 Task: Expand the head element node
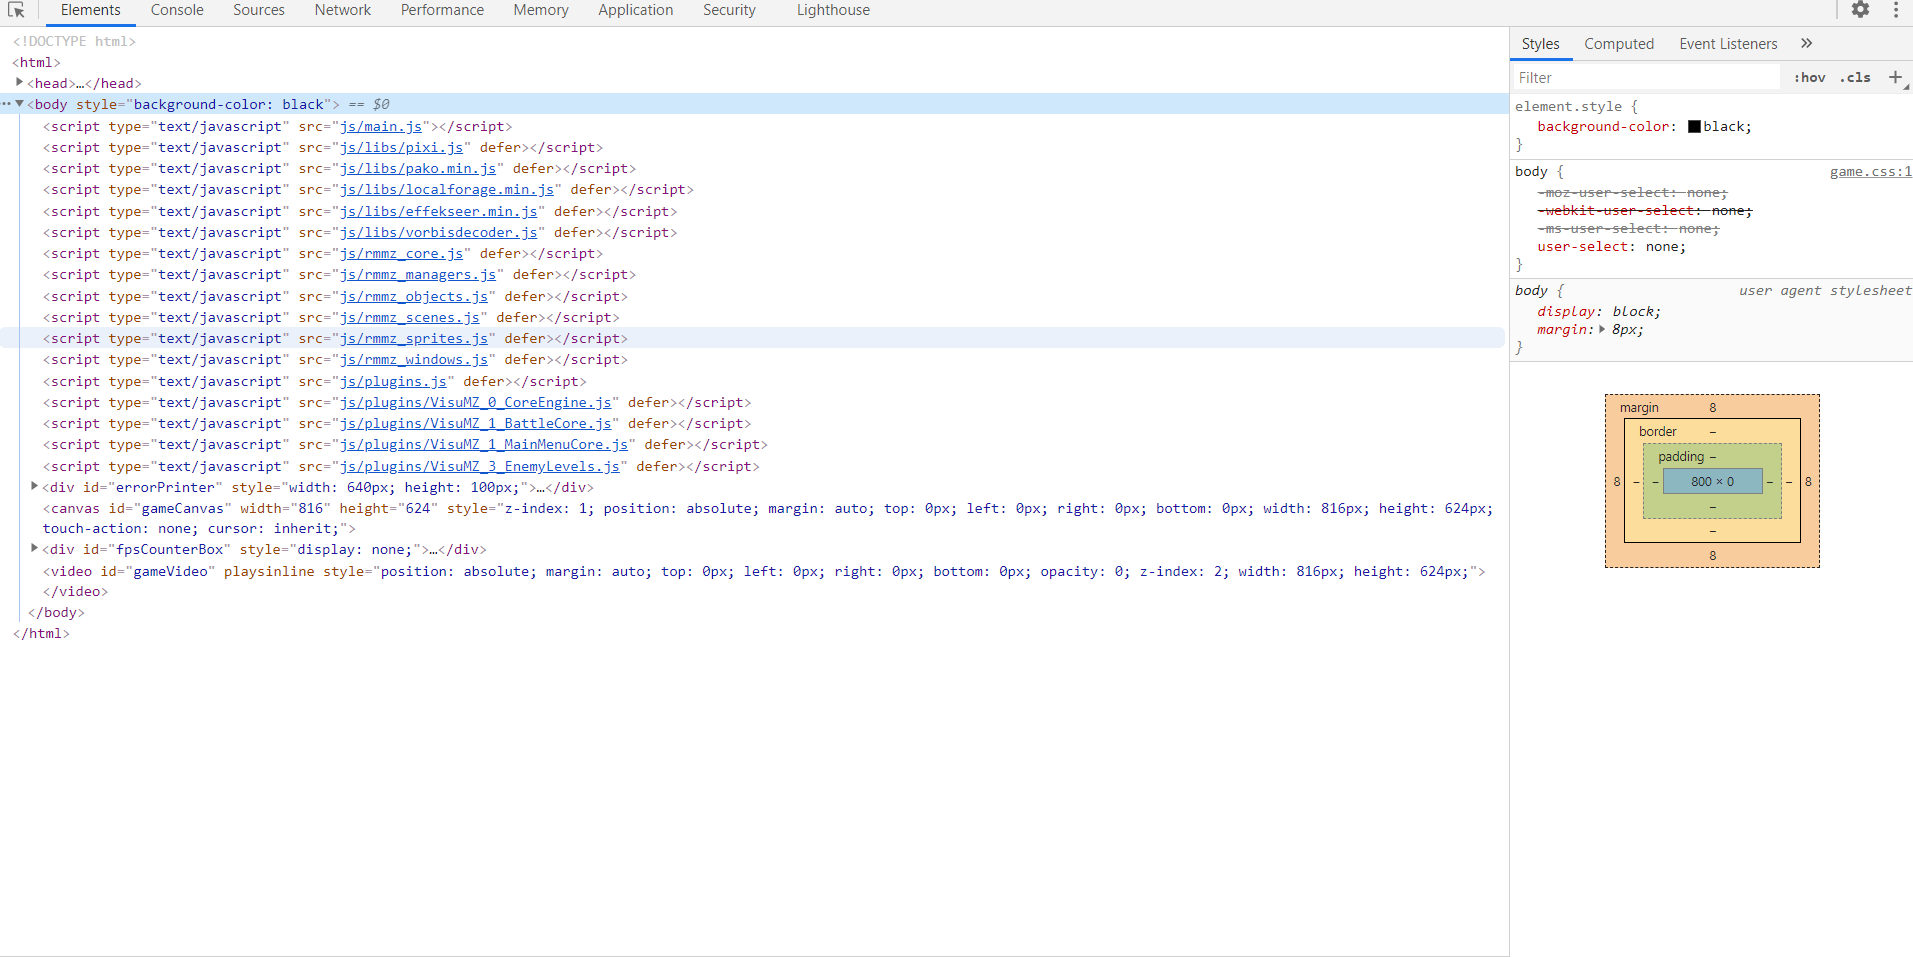tap(19, 83)
